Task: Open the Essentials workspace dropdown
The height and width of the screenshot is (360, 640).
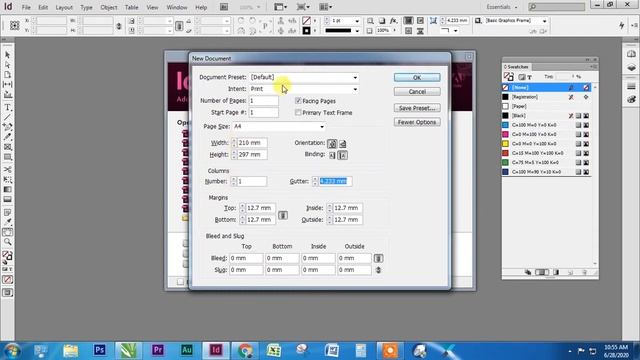Action: (x=502, y=7)
